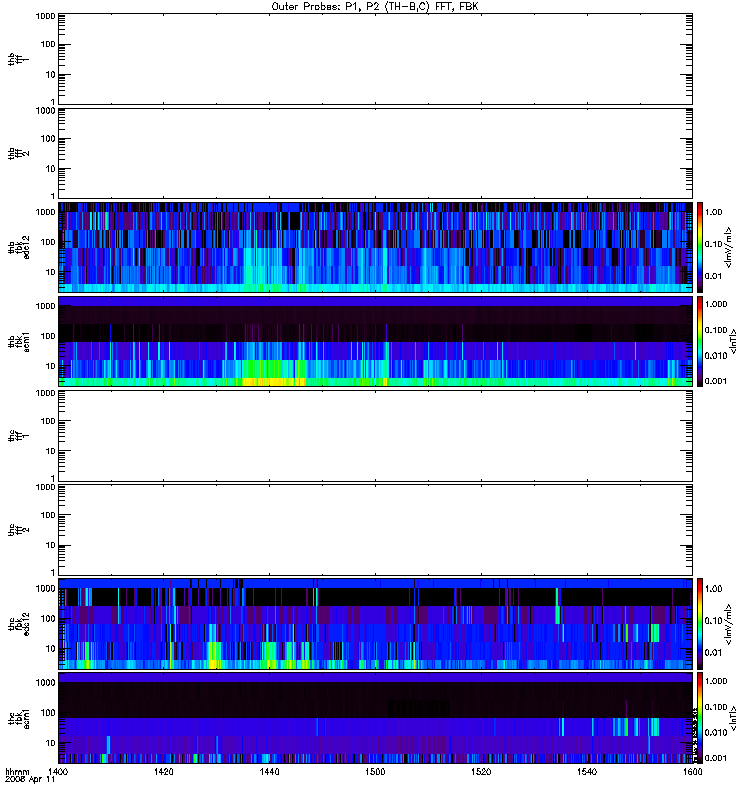Click the 1440 time tick label

coord(269,771)
